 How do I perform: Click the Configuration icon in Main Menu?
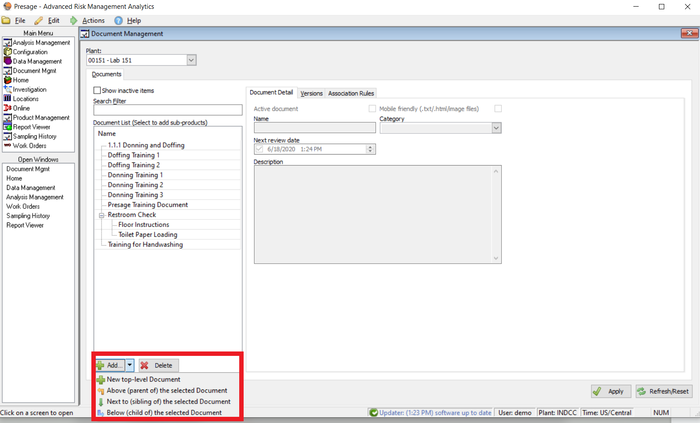click(7, 52)
